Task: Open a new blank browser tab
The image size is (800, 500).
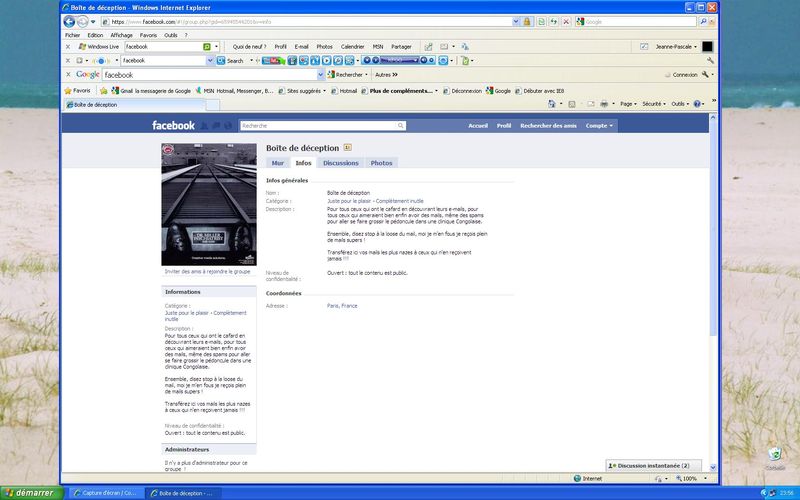Action: tap(212, 105)
